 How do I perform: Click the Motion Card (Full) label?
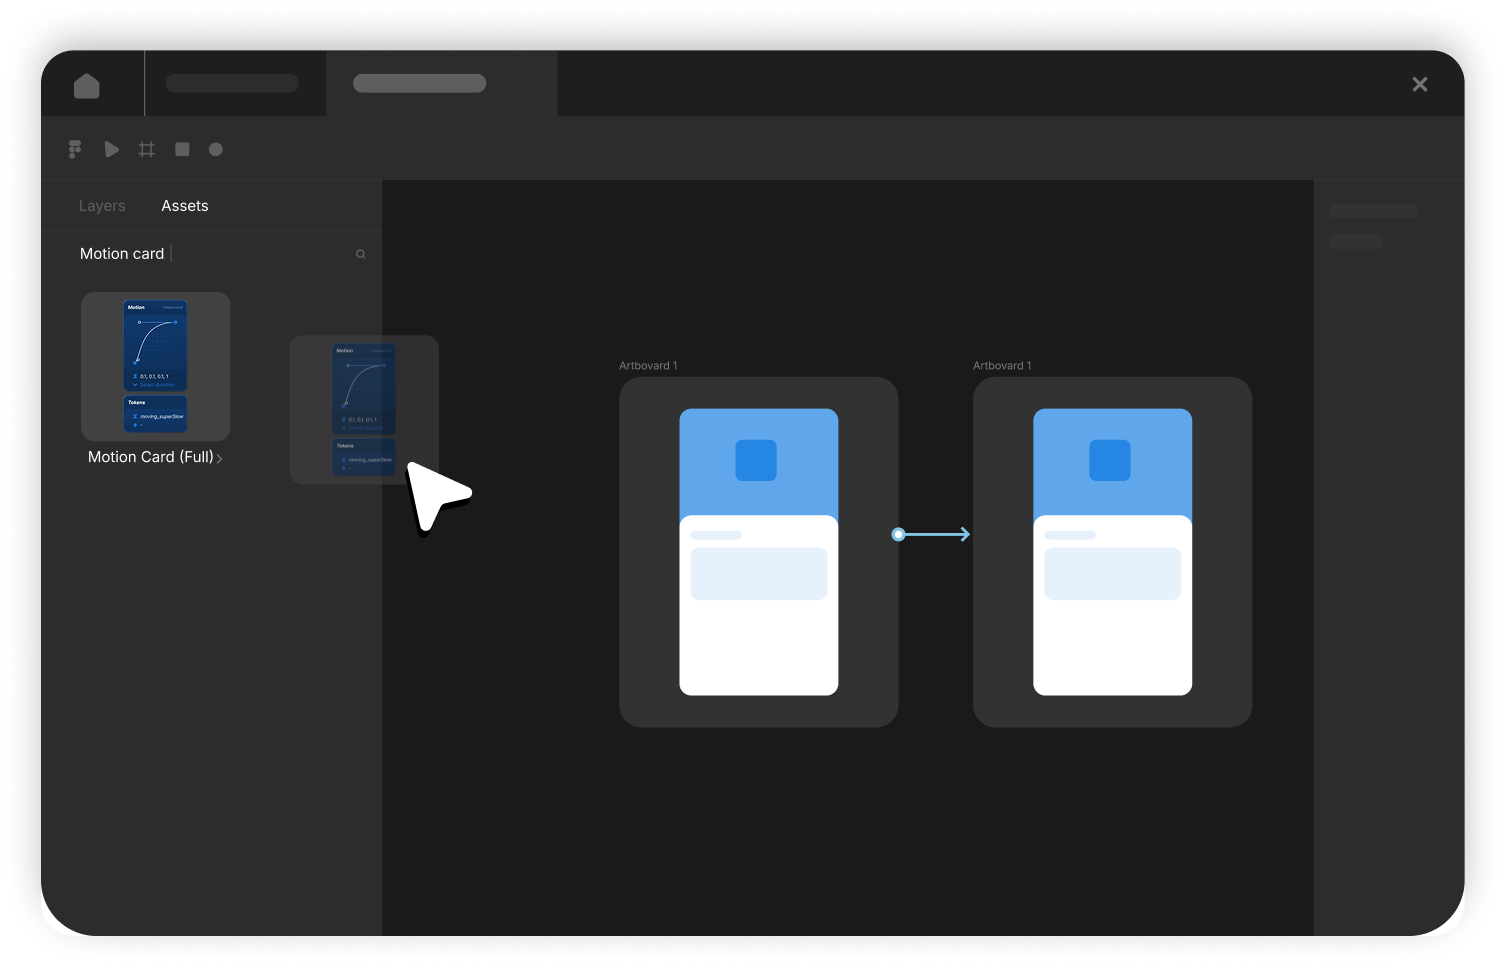tap(151, 457)
